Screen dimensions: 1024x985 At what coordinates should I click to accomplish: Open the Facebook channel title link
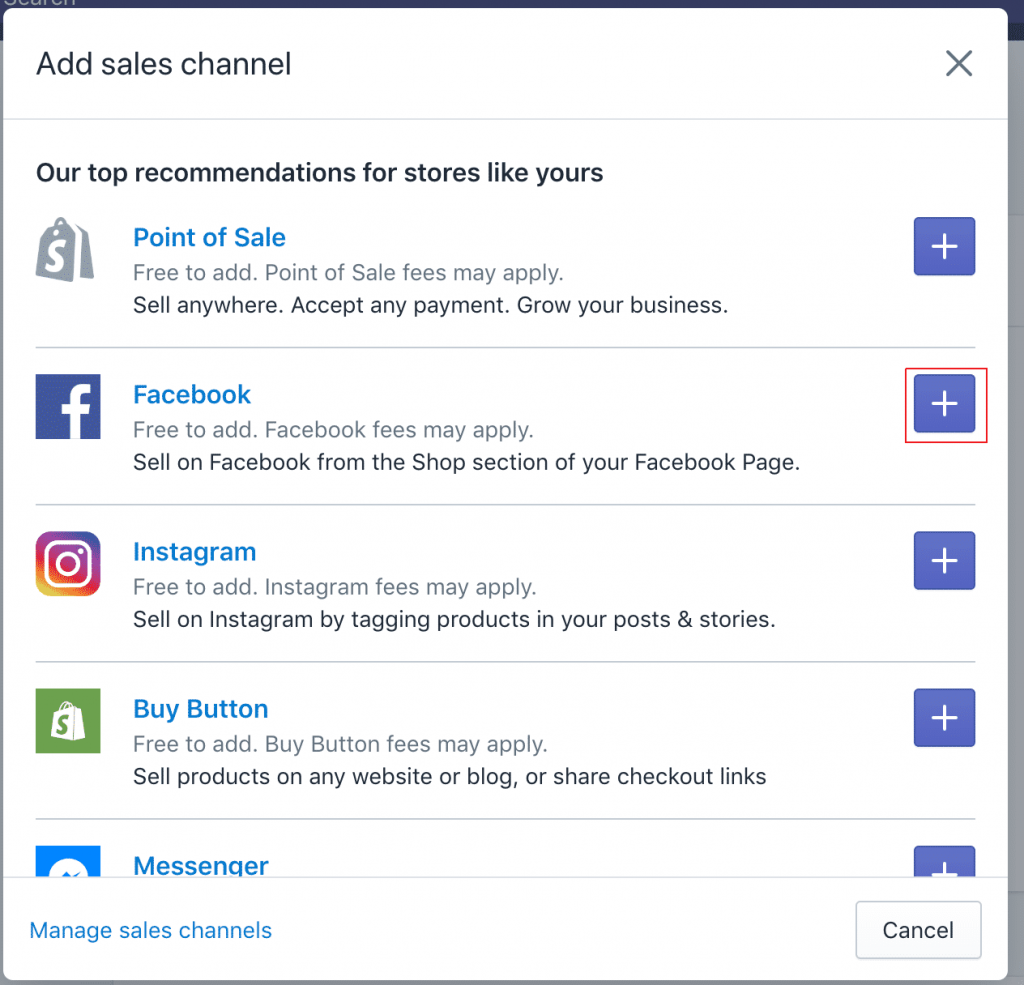(192, 395)
